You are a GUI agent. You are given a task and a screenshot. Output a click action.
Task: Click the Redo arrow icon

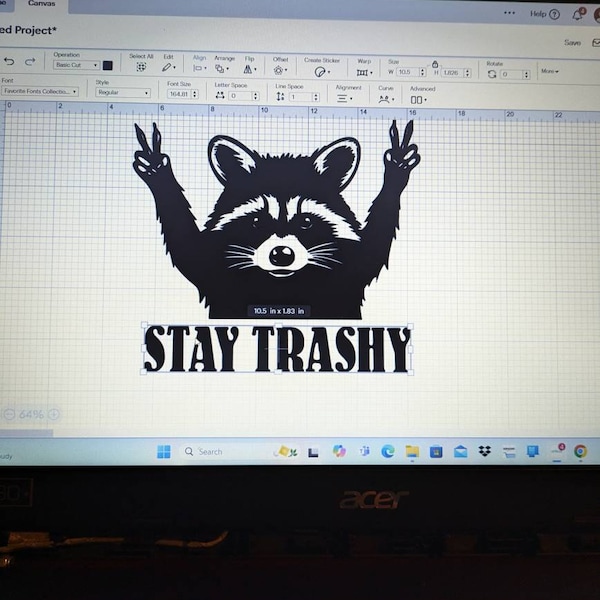coord(30,62)
